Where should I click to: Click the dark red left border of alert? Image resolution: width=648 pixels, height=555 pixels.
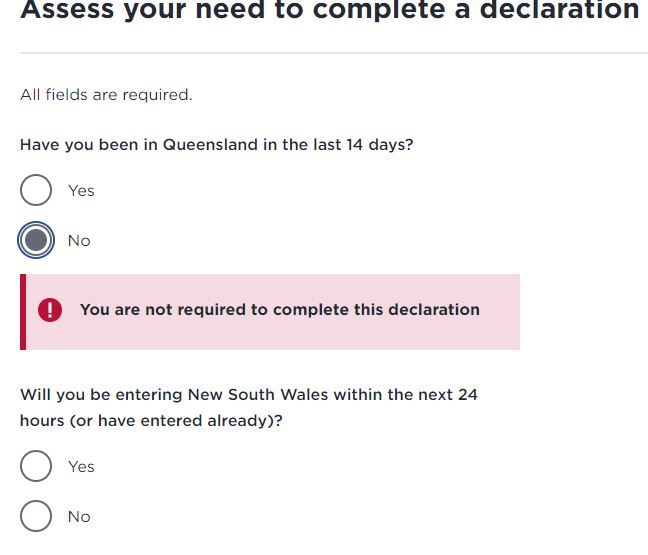click(x=23, y=312)
